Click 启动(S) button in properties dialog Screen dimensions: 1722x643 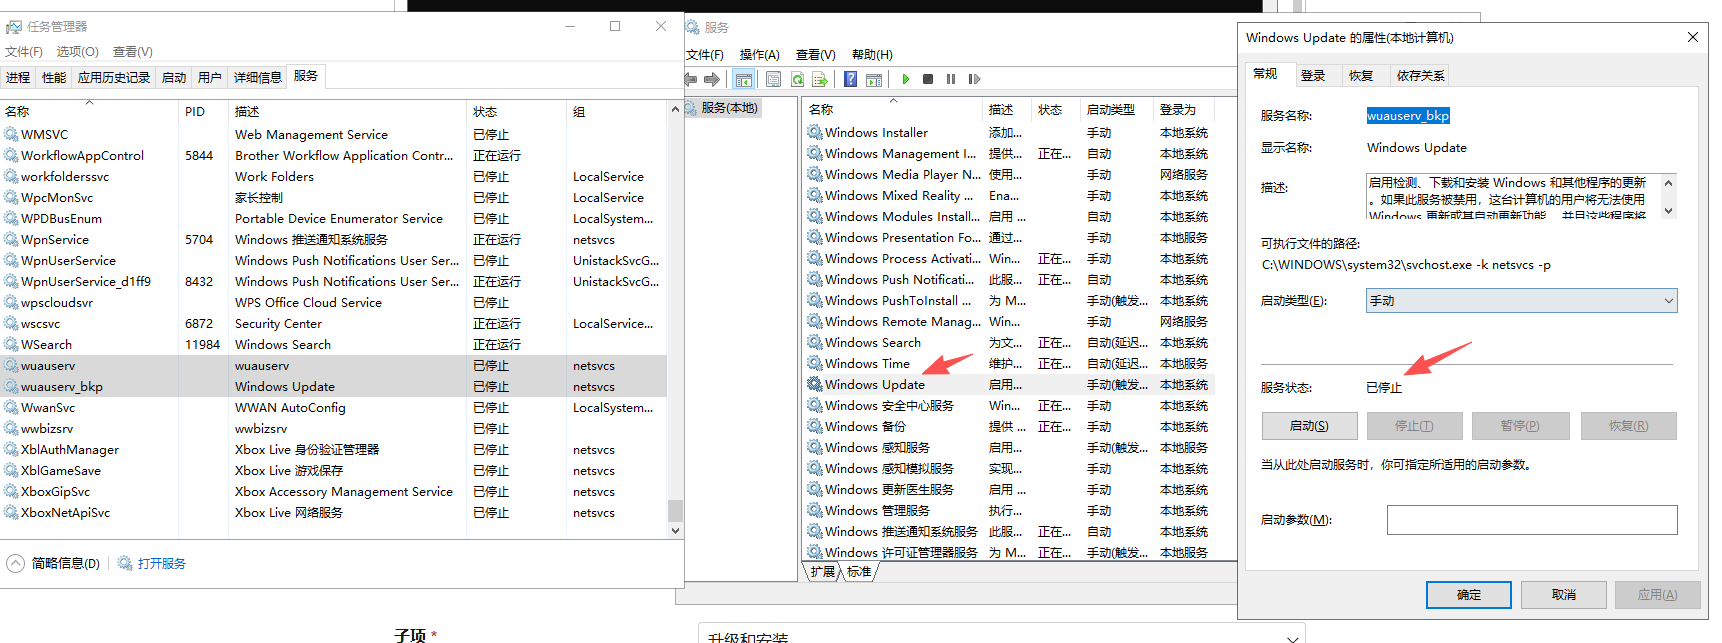coord(1309,426)
